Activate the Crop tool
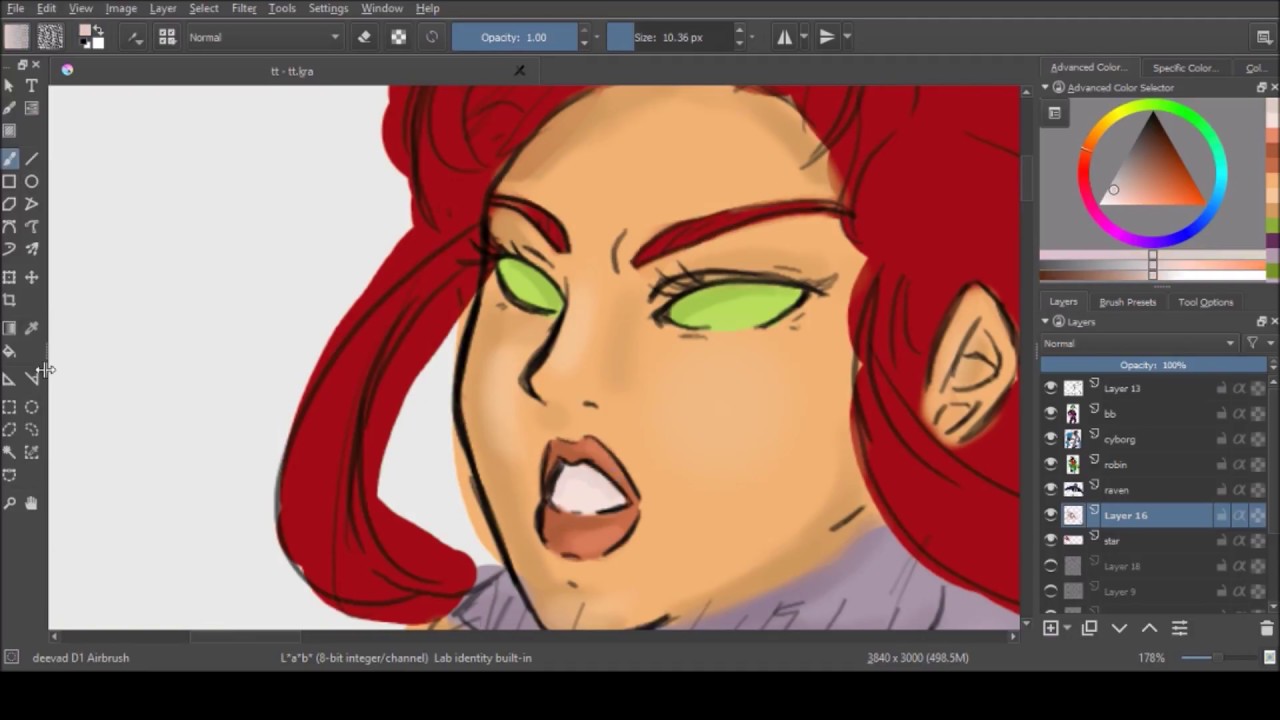This screenshot has height=720, width=1280. pyautogui.click(x=10, y=300)
